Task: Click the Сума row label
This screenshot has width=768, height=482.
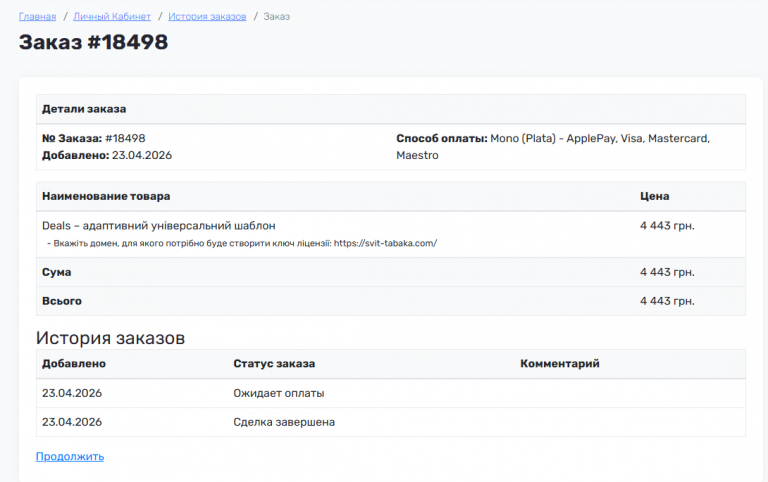Action: 56,272
